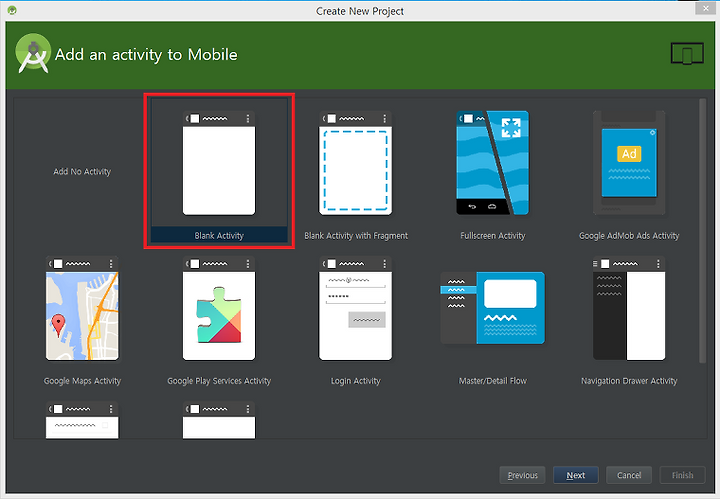This screenshot has width=720, height=499.
Task: Click the Previous button
Action: click(x=522, y=475)
